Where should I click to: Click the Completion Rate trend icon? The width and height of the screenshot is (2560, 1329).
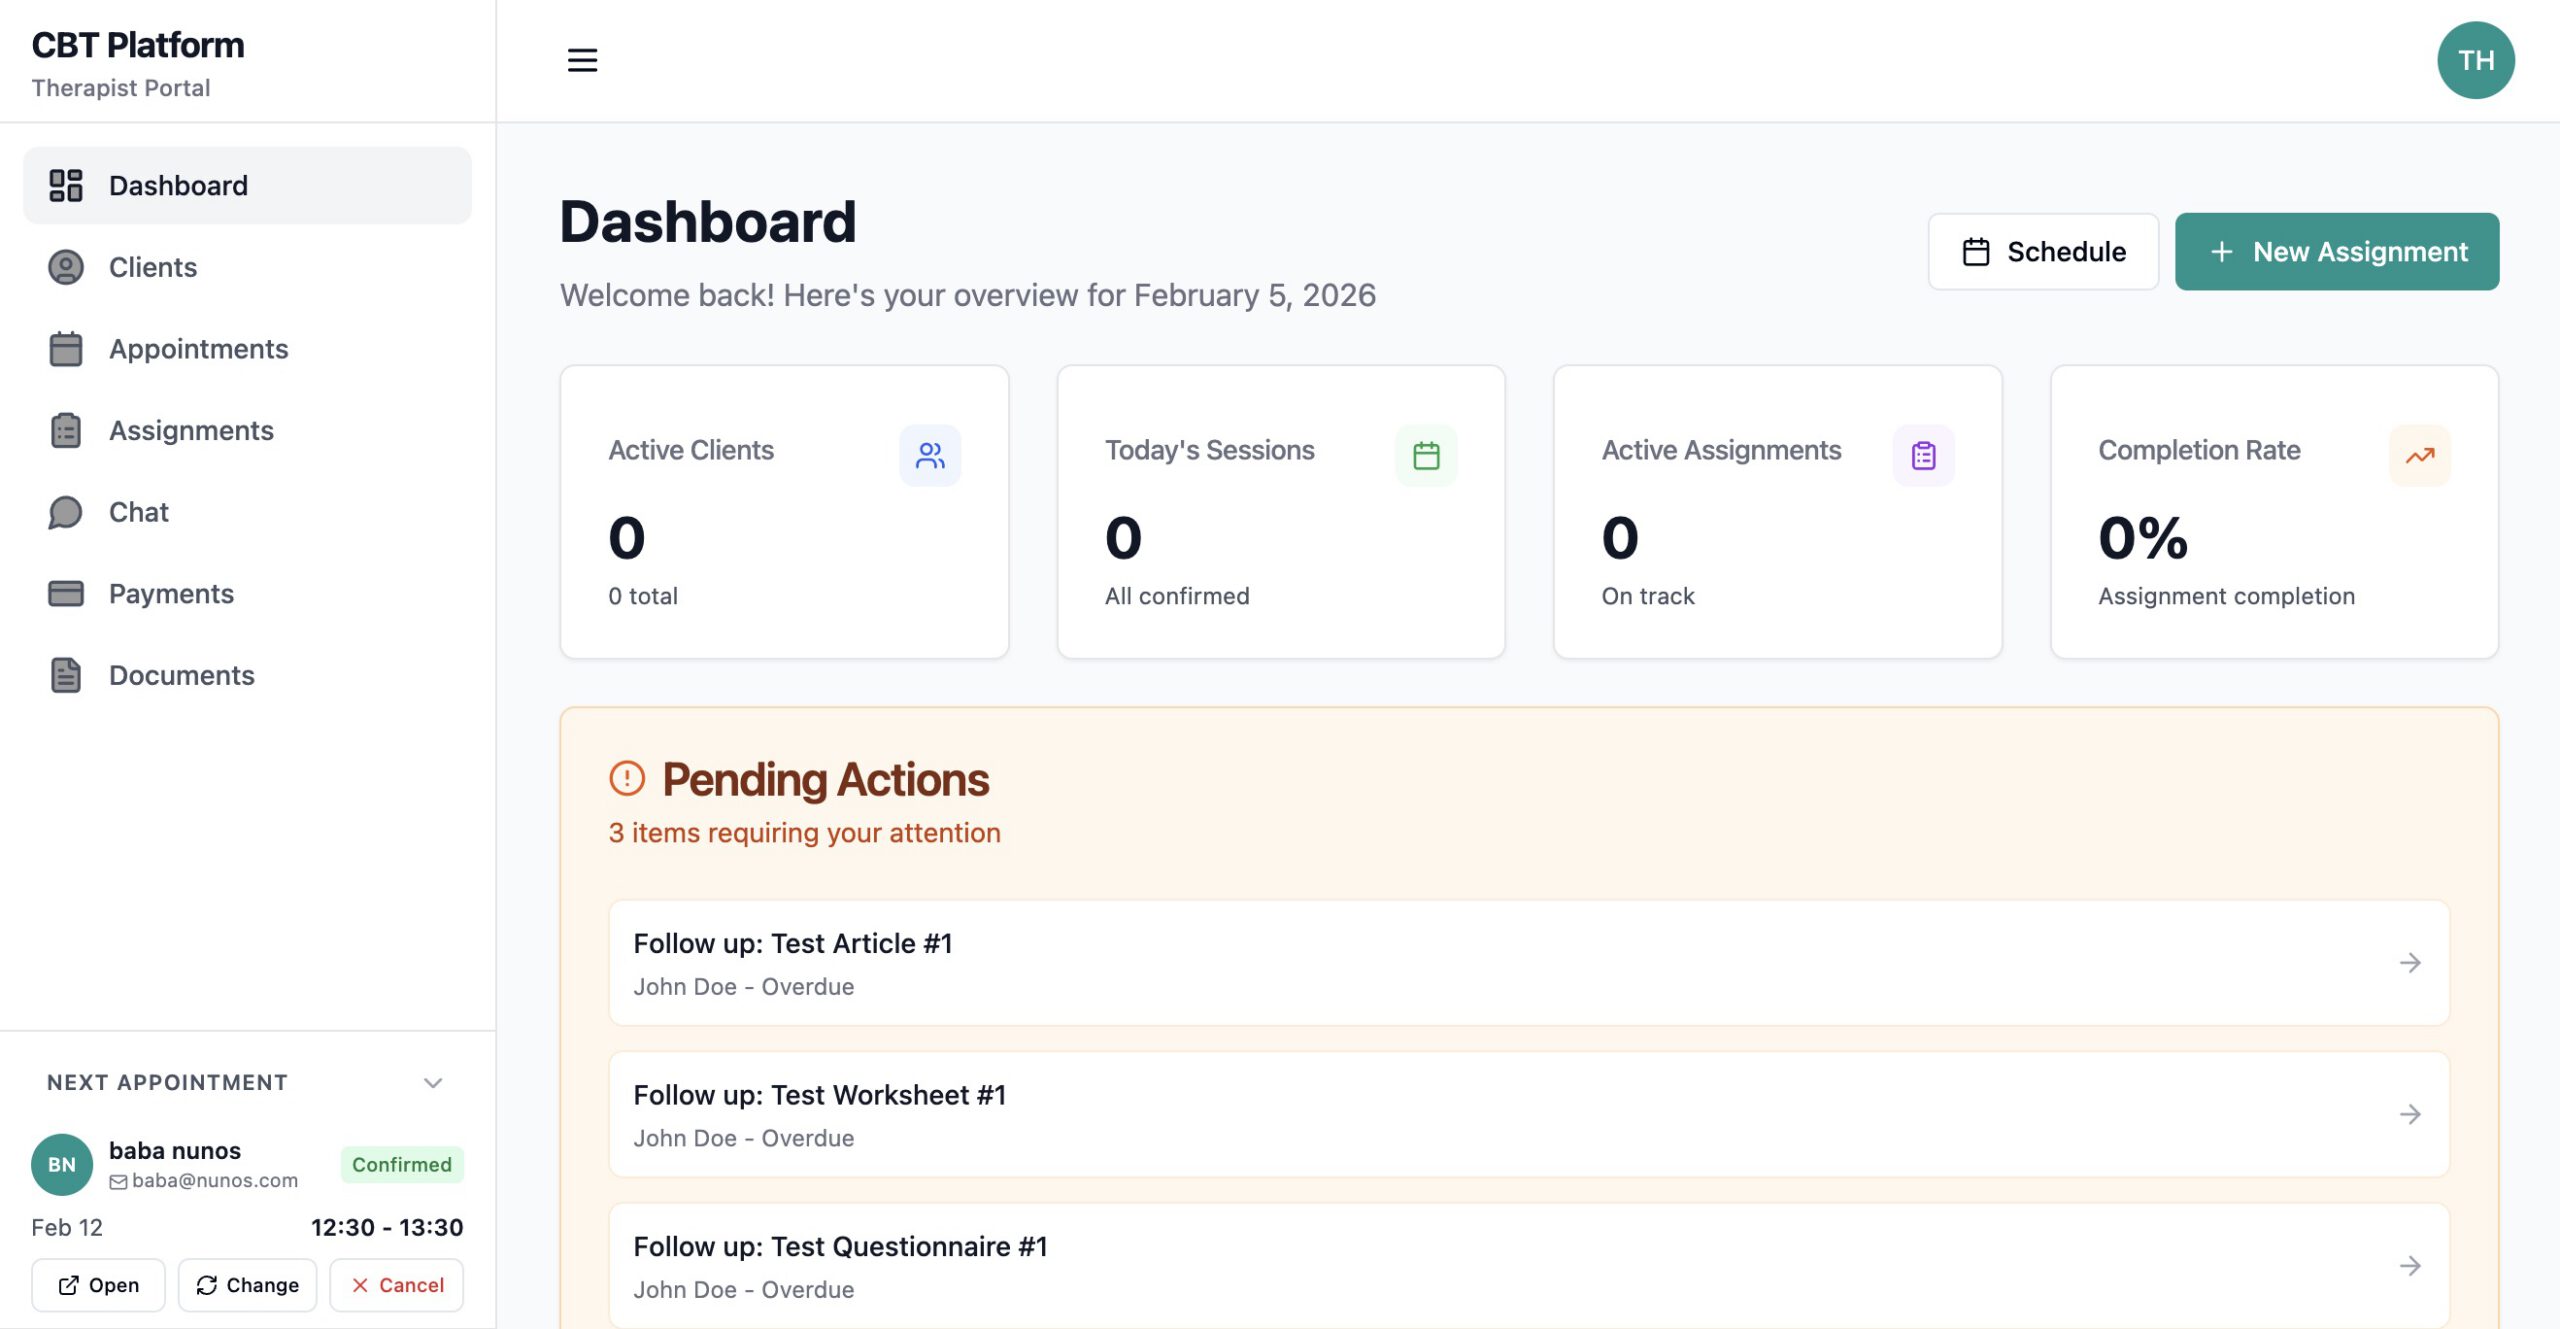[2419, 456]
